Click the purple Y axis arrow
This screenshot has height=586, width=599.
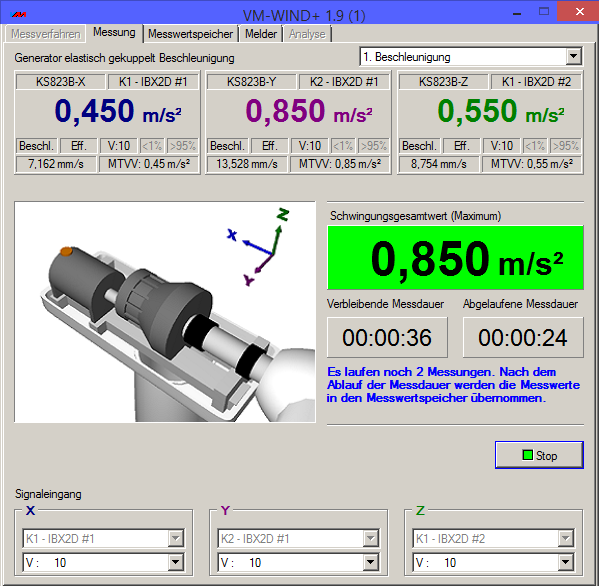pos(264,264)
